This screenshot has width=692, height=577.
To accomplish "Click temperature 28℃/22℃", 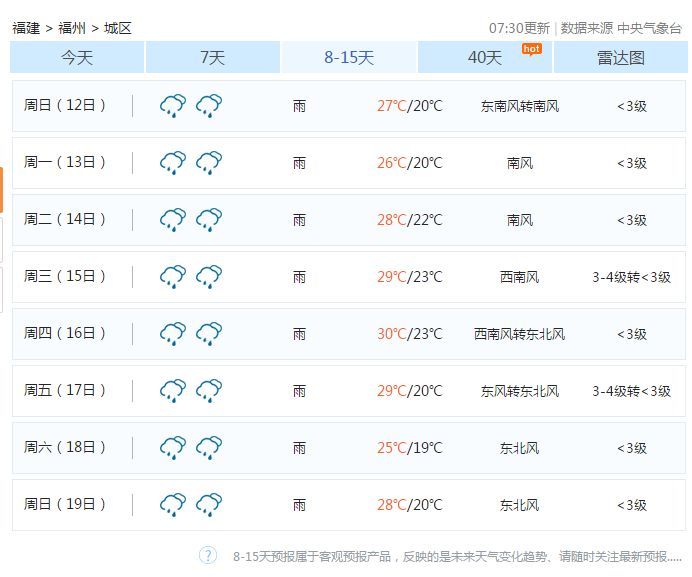I will [410, 220].
